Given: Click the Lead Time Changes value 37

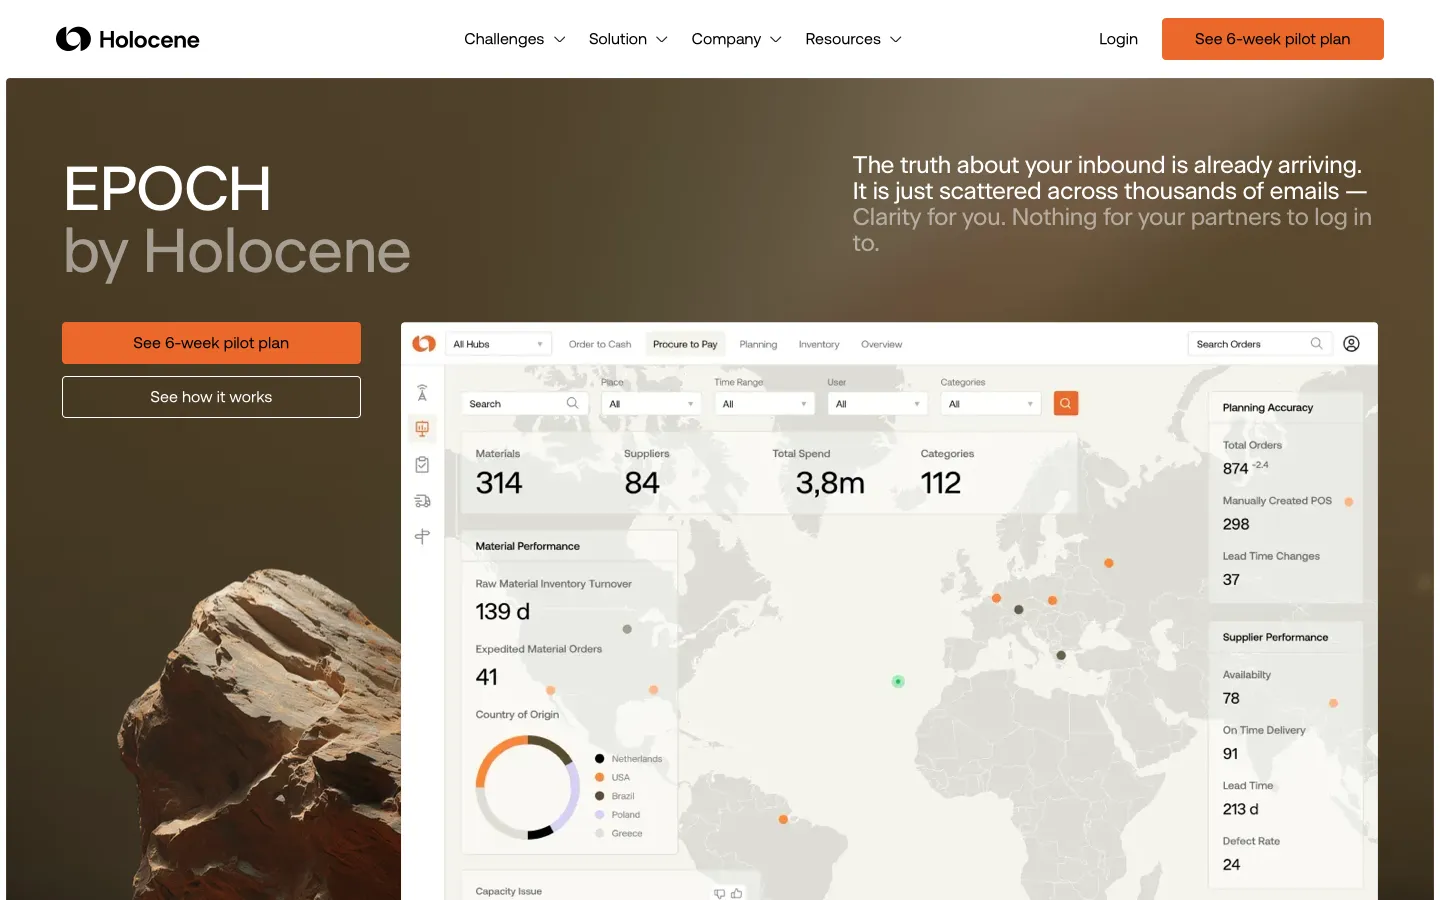Looking at the screenshot, I should [1231, 580].
